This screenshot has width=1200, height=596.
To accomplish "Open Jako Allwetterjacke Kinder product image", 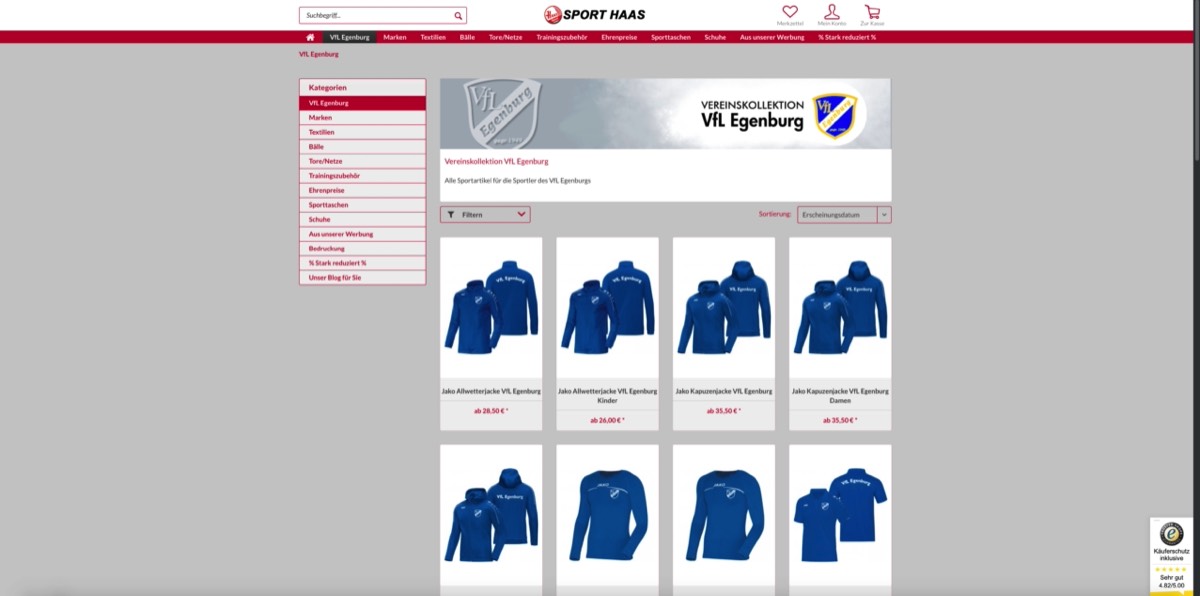I will coord(607,307).
